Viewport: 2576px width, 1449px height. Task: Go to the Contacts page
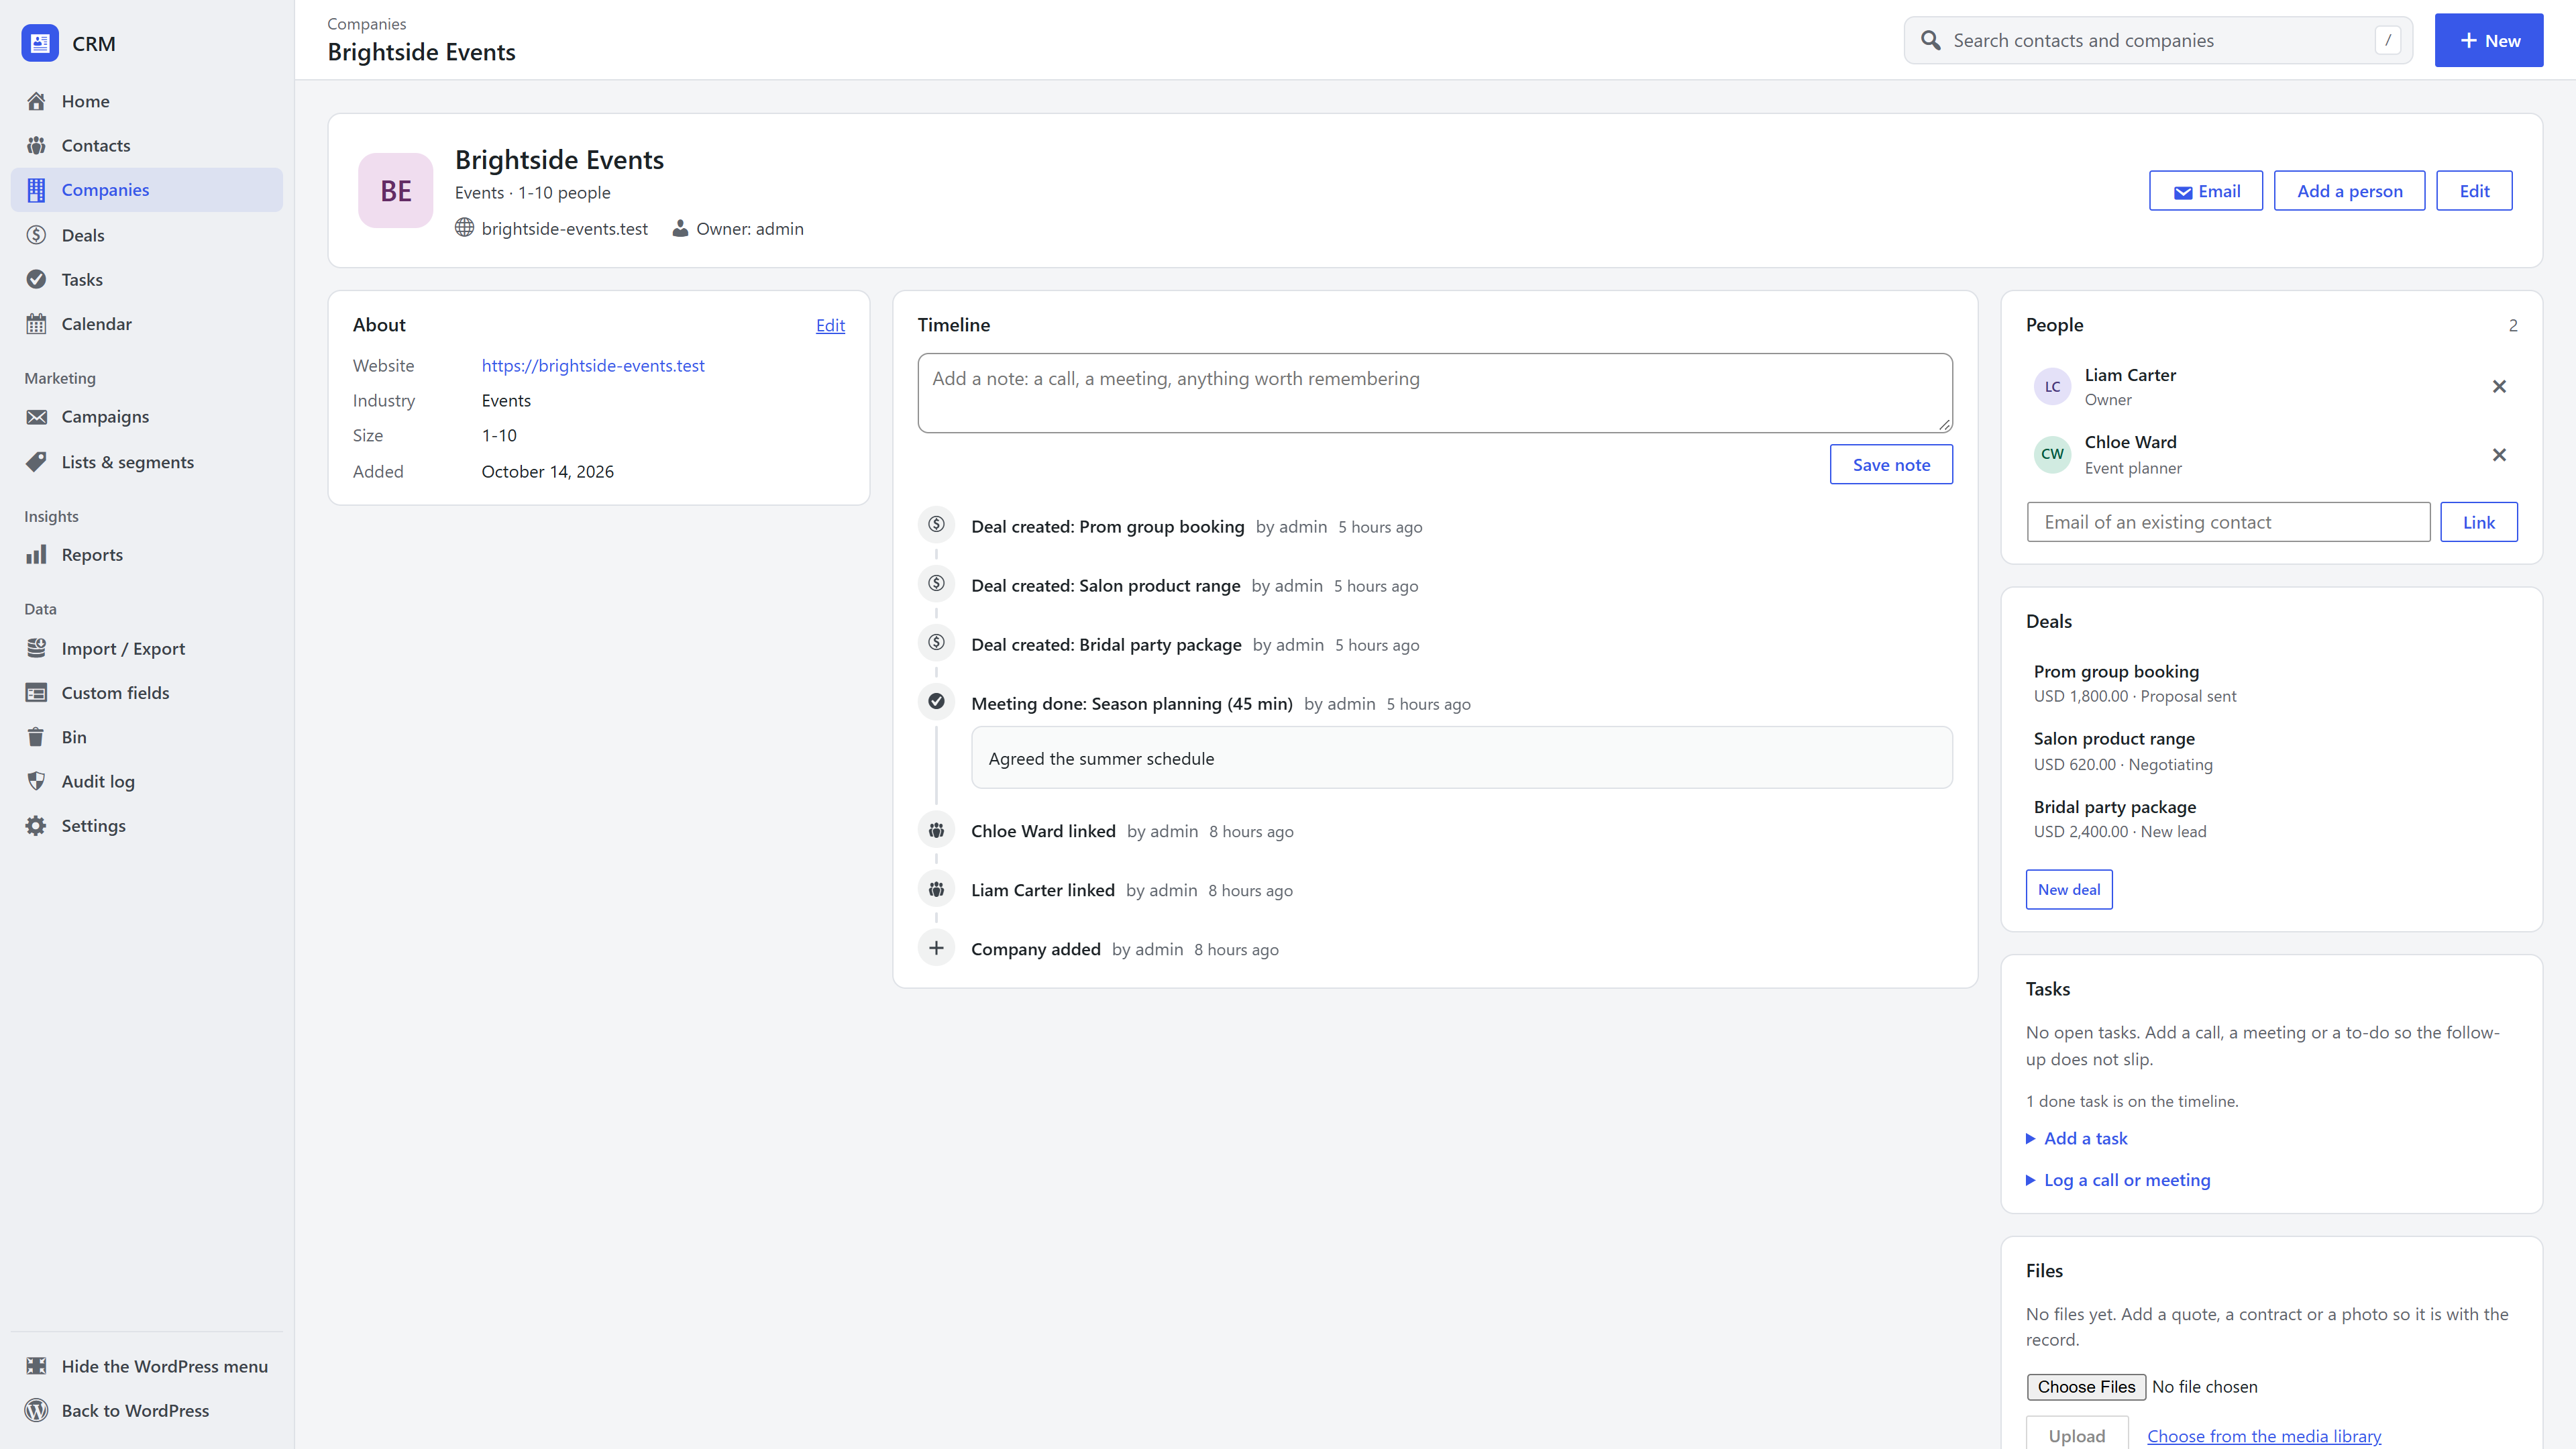tap(147, 145)
